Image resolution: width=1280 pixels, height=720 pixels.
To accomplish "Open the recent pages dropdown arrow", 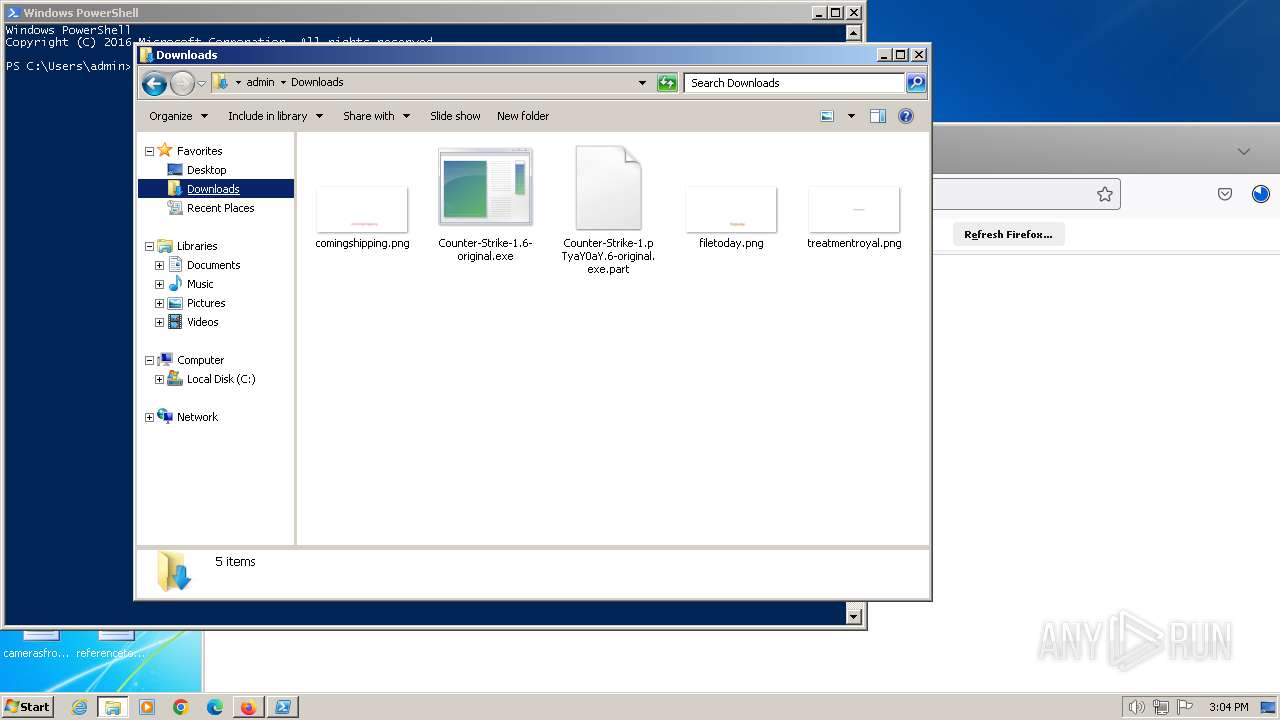I will tap(201, 83).
